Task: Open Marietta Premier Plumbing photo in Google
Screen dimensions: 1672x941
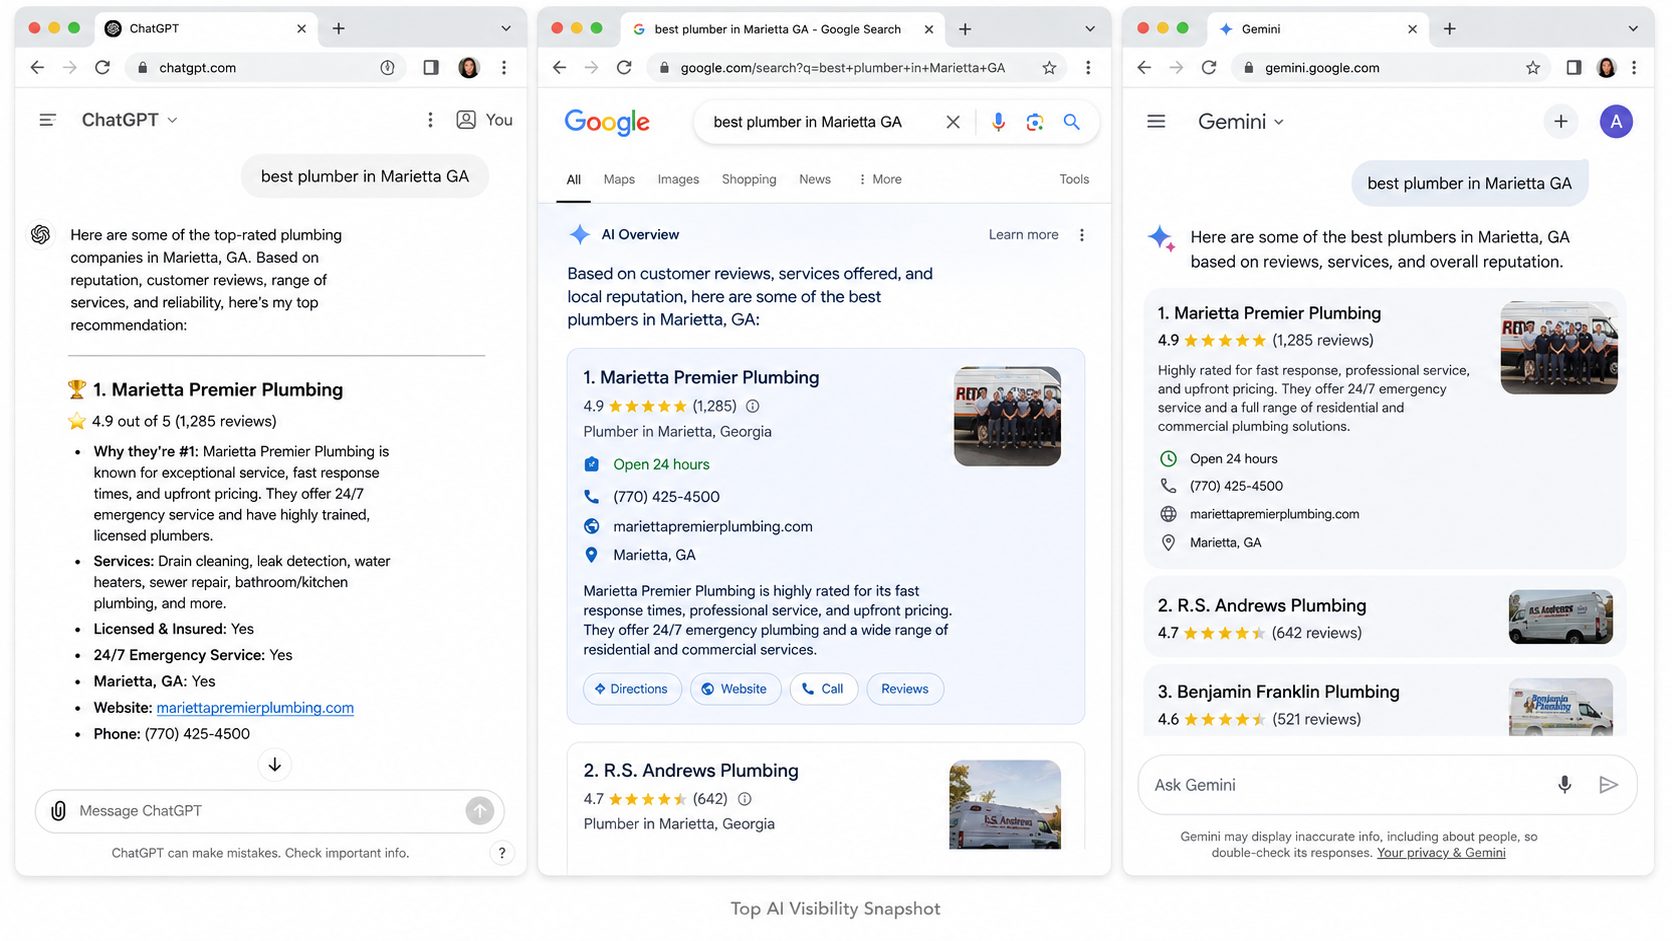Action: [x=1007, y=416]
